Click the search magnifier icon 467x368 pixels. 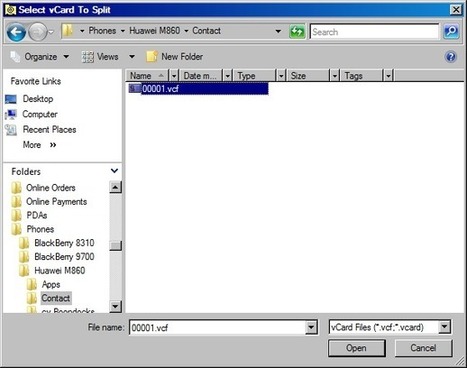click(x=451, y=32)
